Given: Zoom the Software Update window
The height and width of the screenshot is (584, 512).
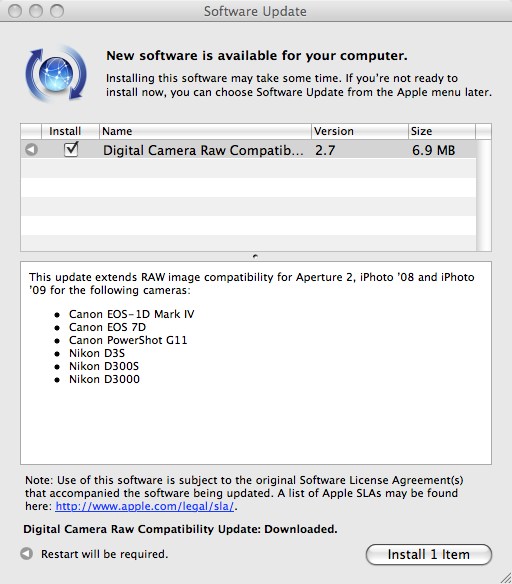Looking at the screenshot, I should 57,11.
